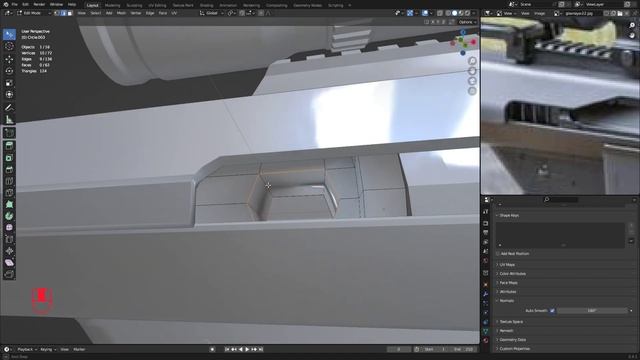Enable face select mode
Screen dimensions: 640x360
coord(70,13)
